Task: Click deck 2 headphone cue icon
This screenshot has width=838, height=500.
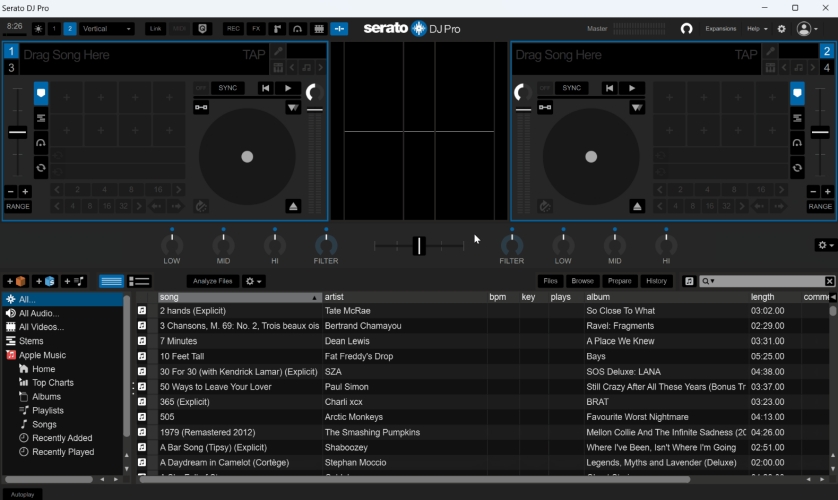Action: (x=797, y=143)
